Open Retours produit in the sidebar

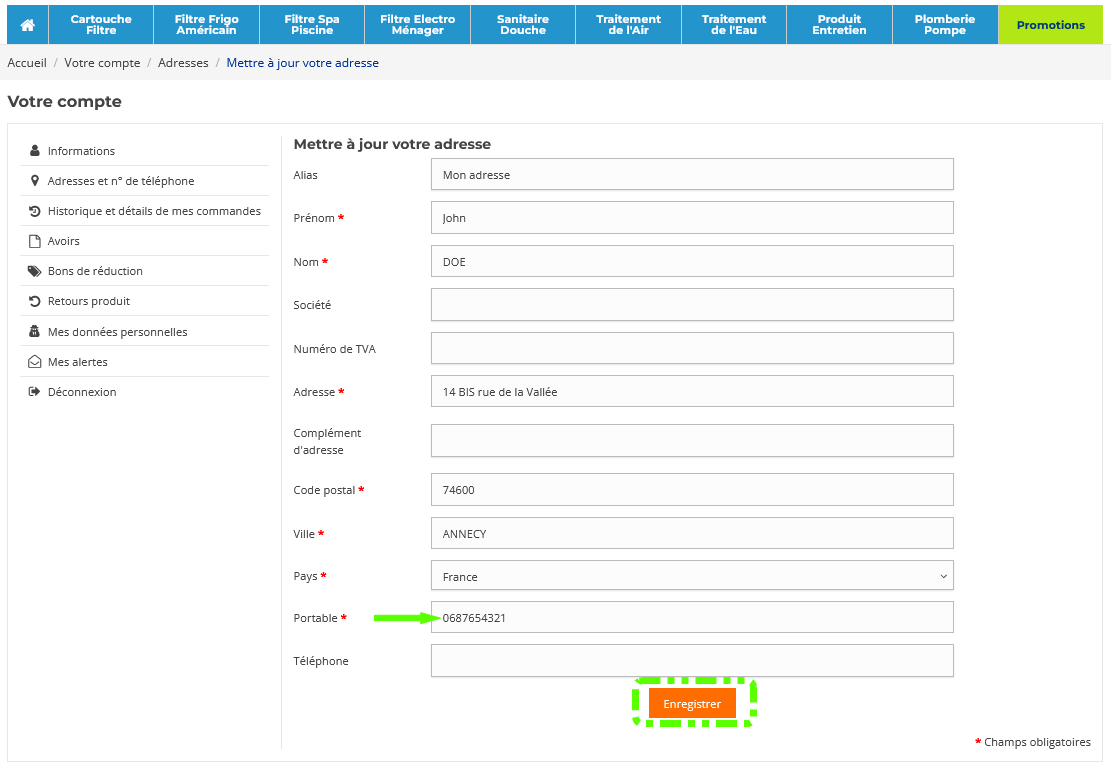pos(89,301)
